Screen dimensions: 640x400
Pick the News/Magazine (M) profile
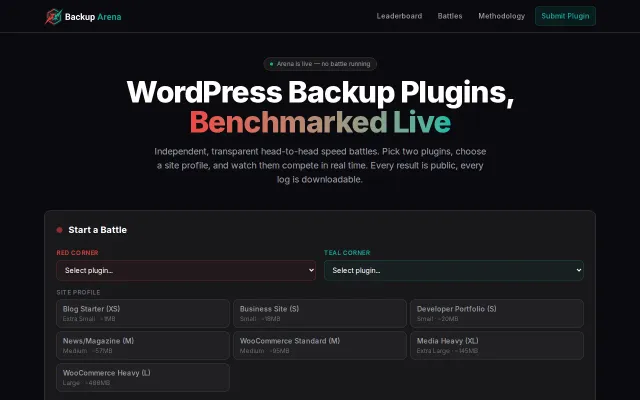click(143, 345)
